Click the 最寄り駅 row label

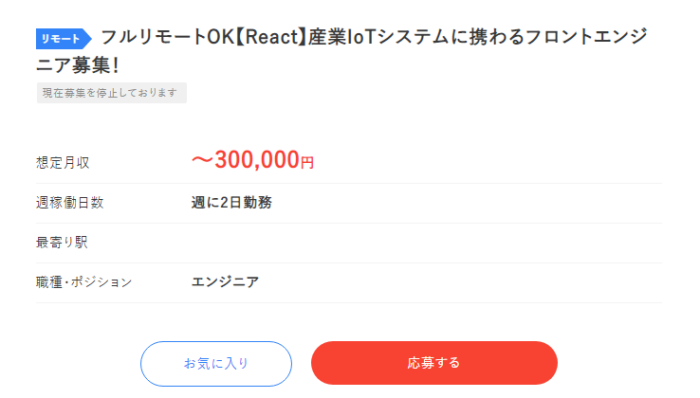click(62, 242)
